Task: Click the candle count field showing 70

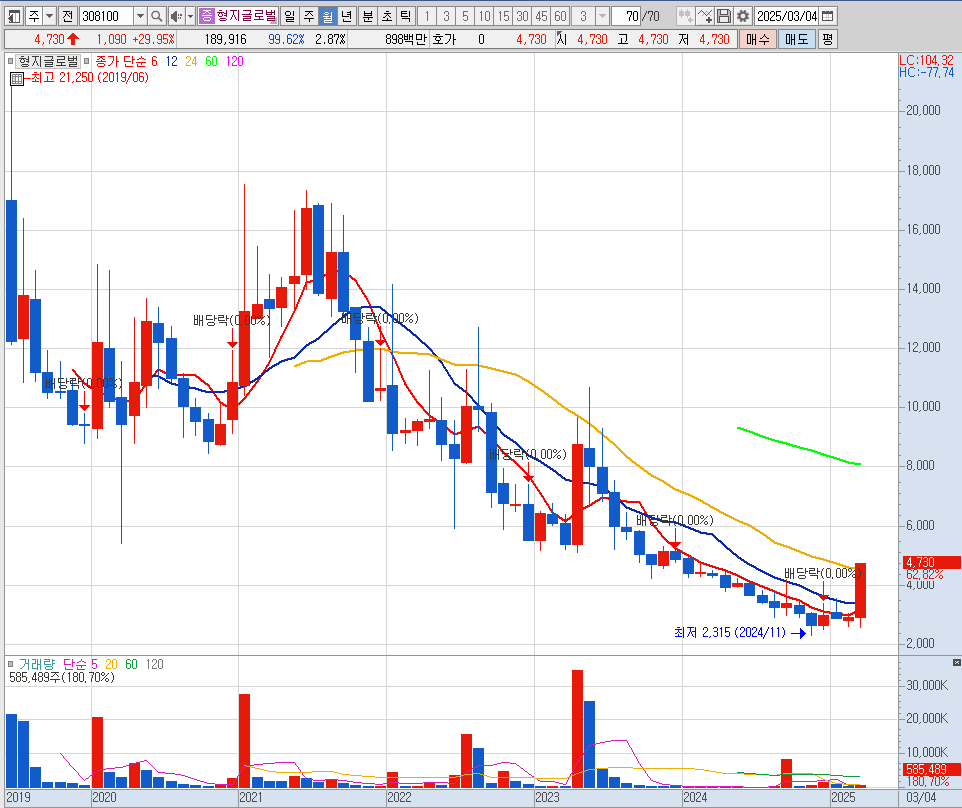Action: 626,16
